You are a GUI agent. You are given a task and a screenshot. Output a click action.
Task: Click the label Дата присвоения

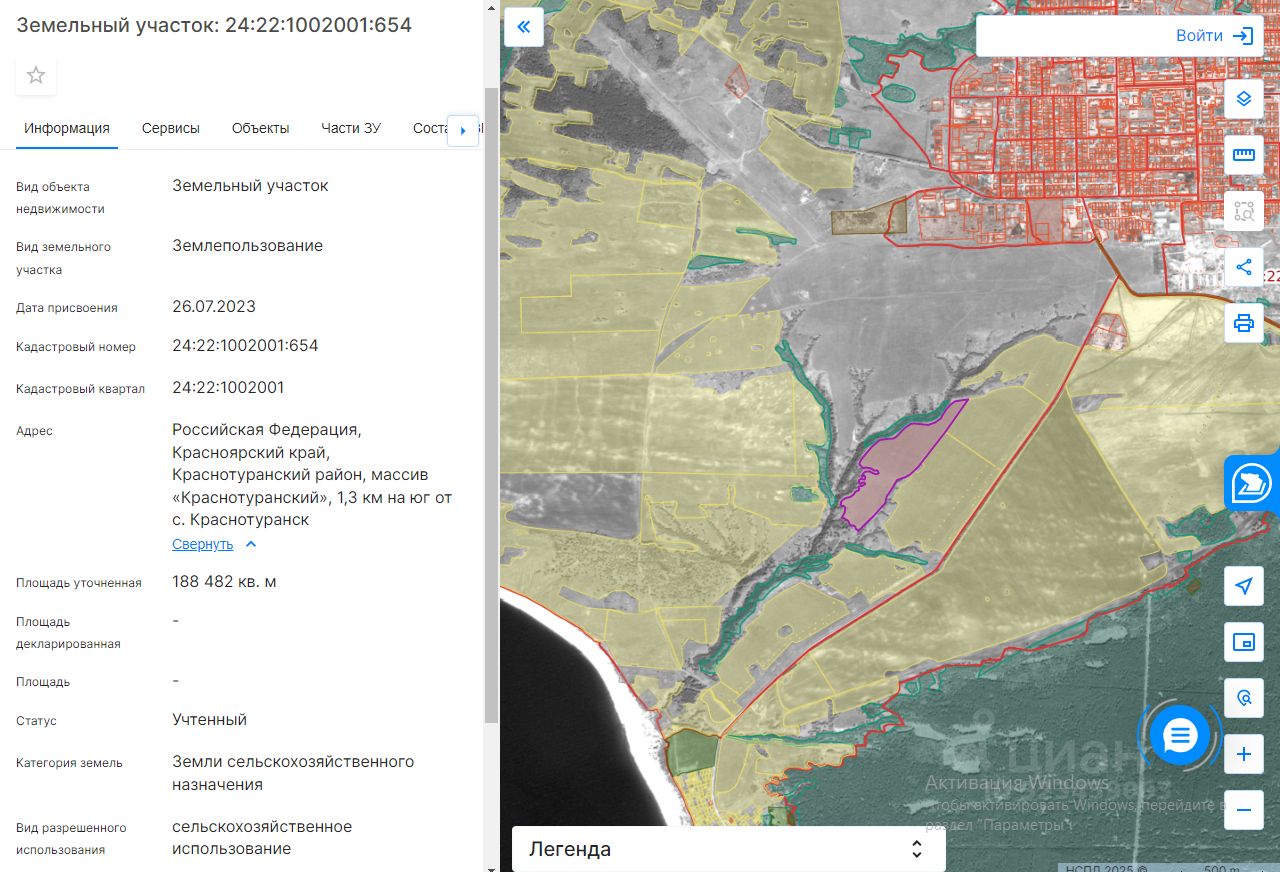(x=67, y=308)
